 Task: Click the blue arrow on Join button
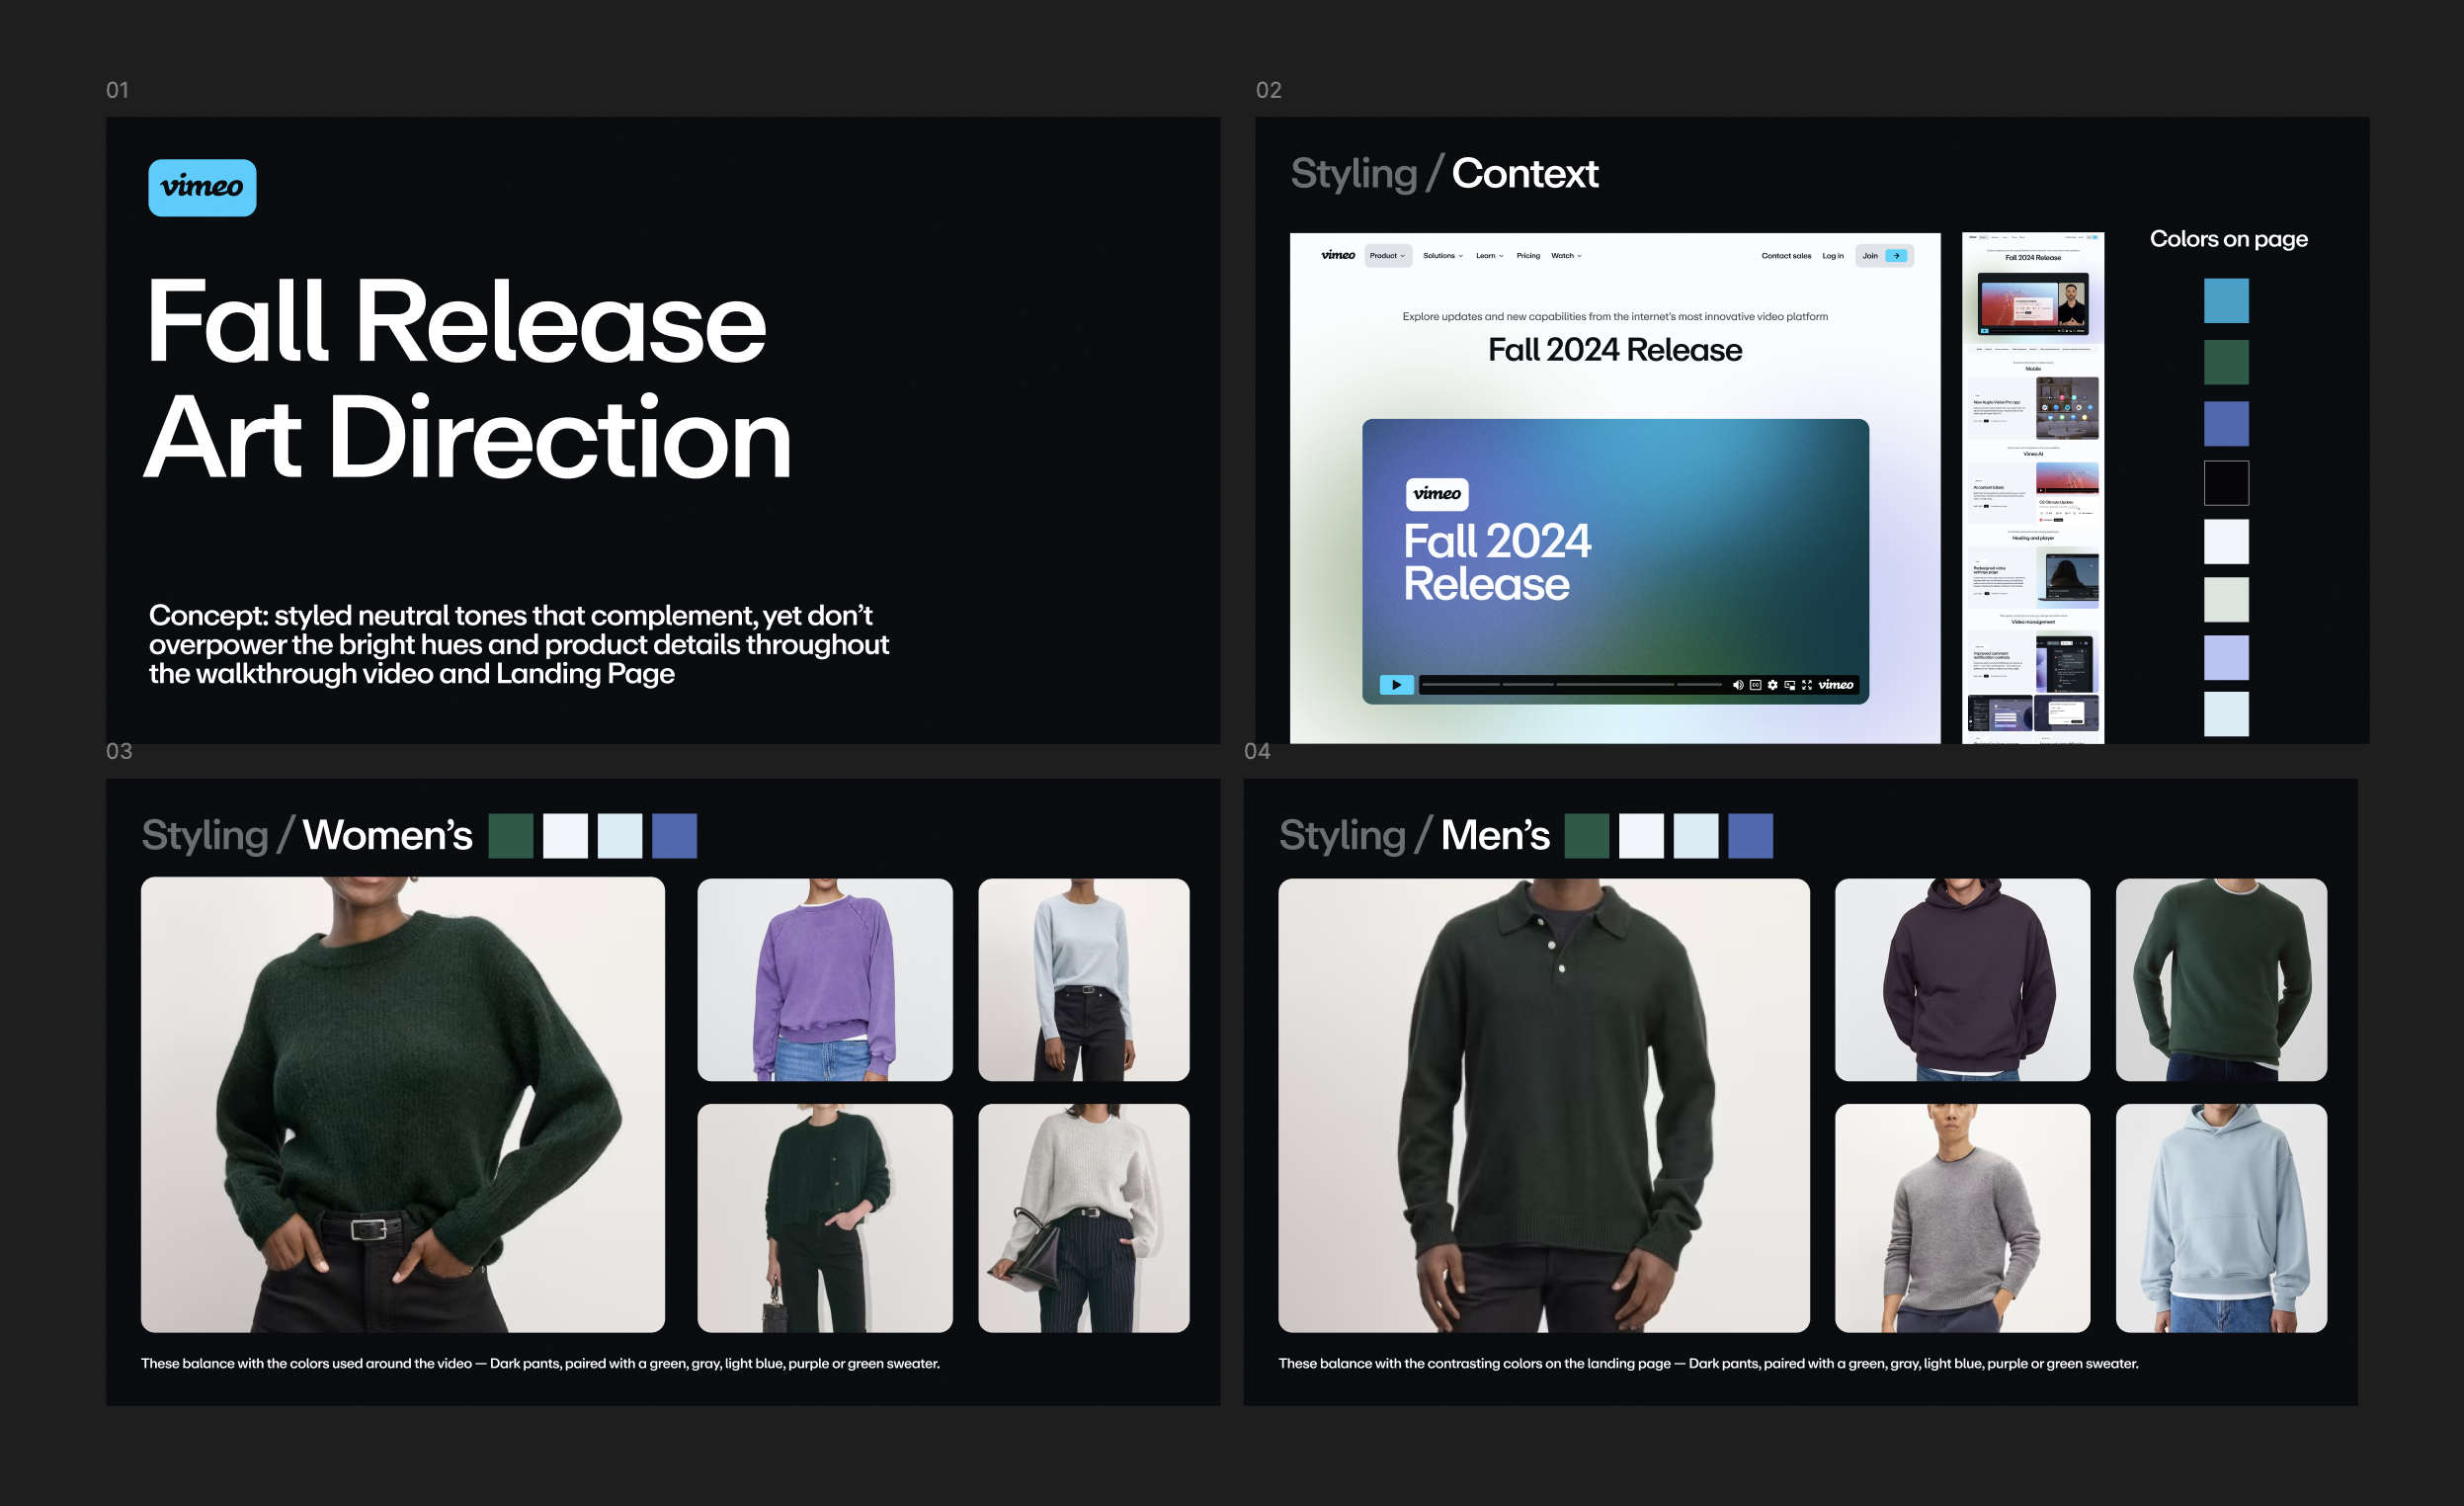click(1896, 256)
